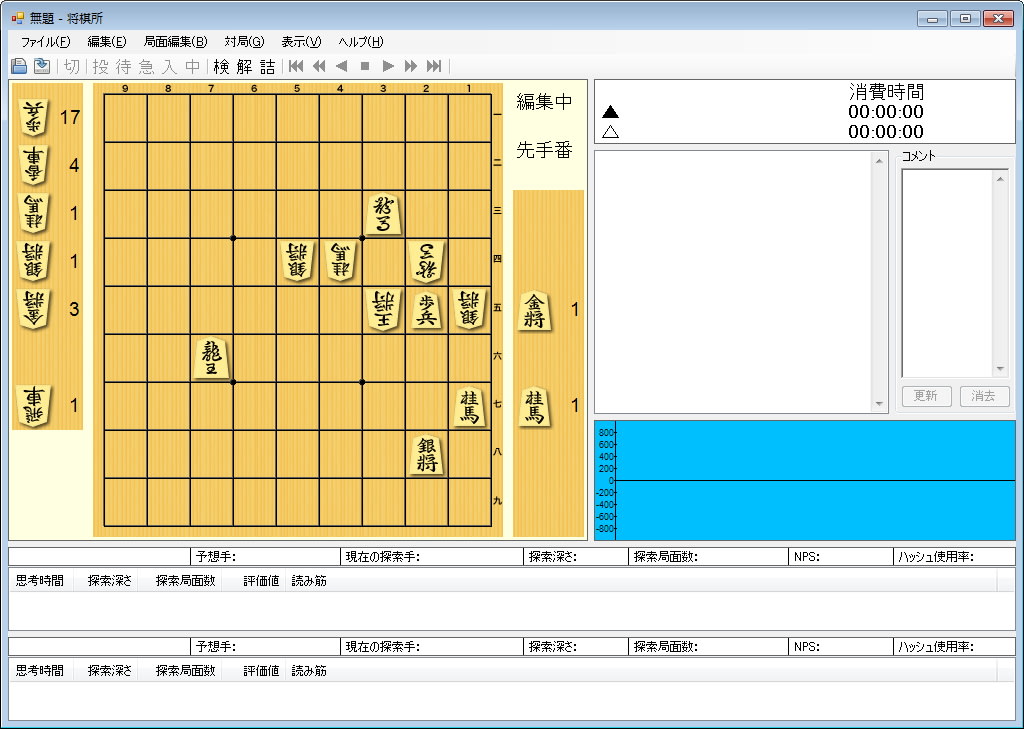Image resolution: width=1024 pixels, height=729 pixels.
Task: Jump to the first move
Action: pyautogui.click(x=296, y=66)
